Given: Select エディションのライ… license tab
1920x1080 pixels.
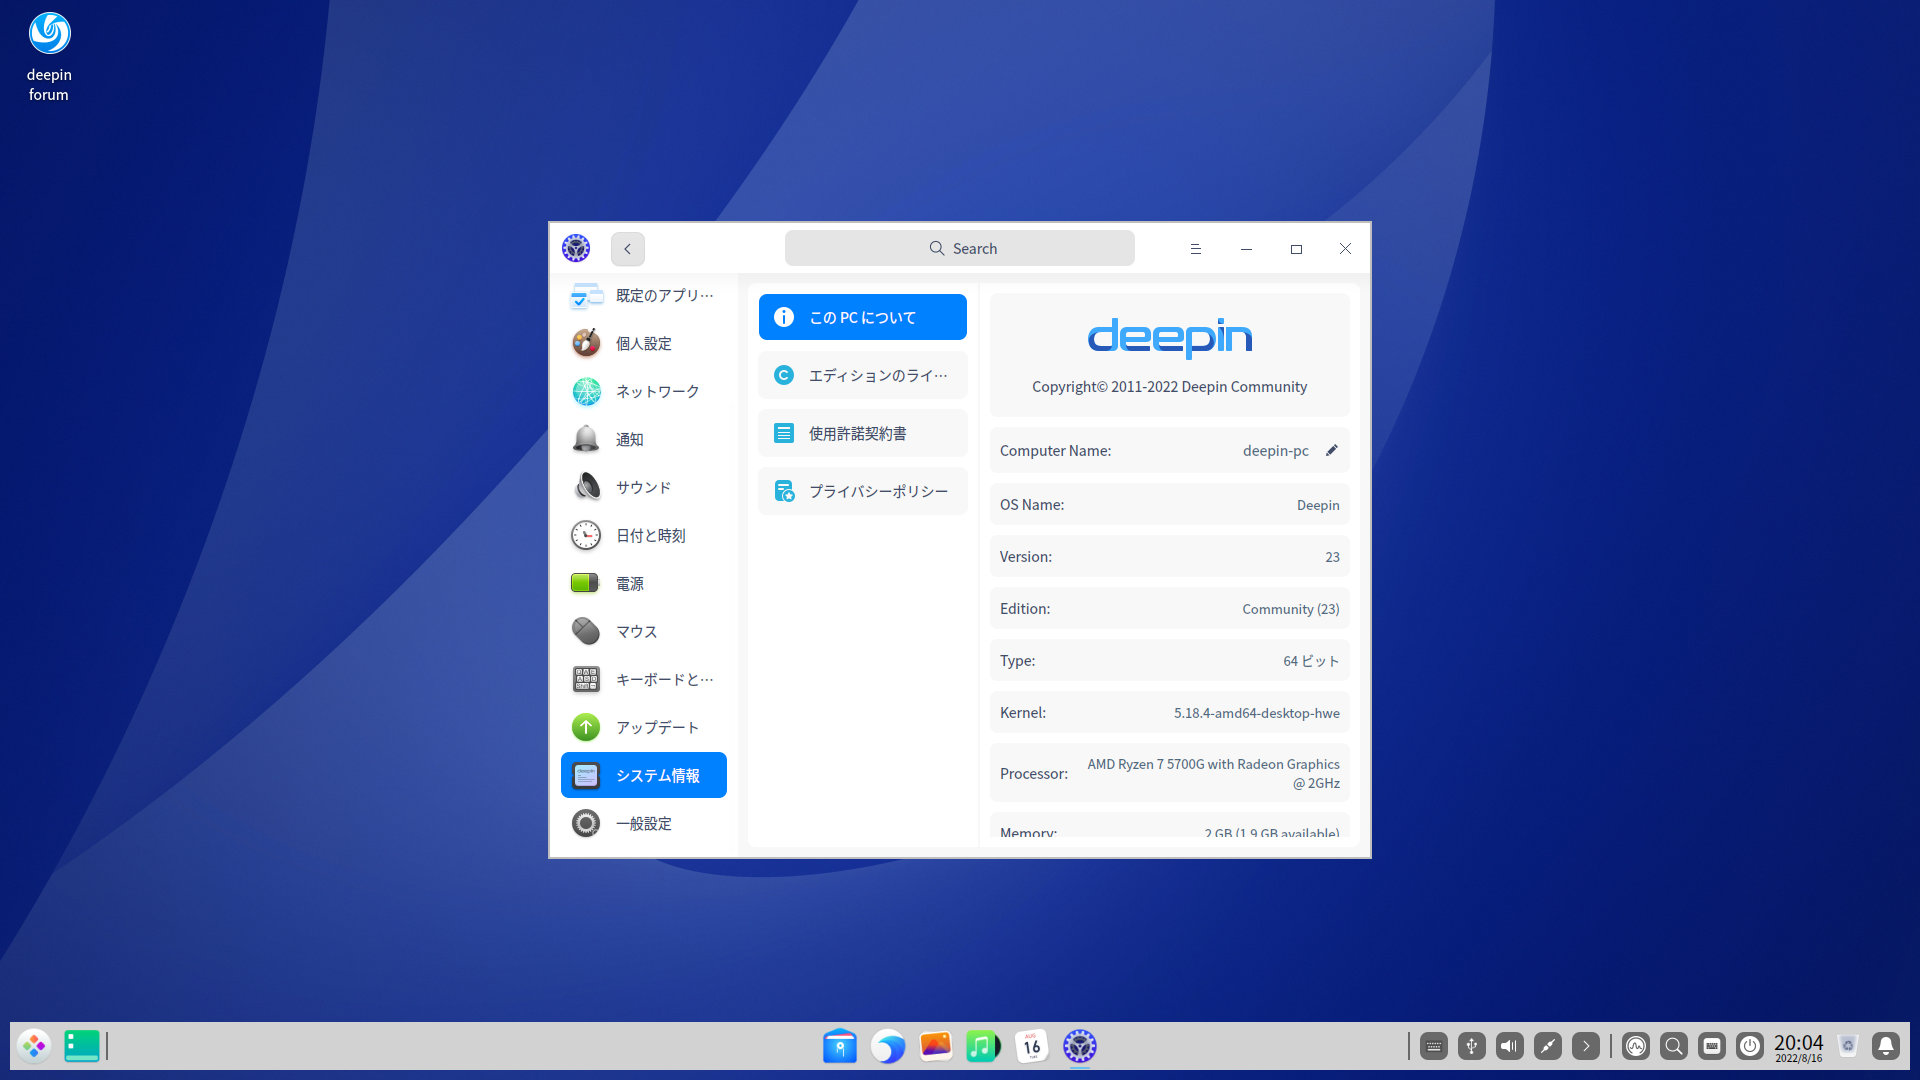Looking at the screenshot, I should click(x=862, y=376).
